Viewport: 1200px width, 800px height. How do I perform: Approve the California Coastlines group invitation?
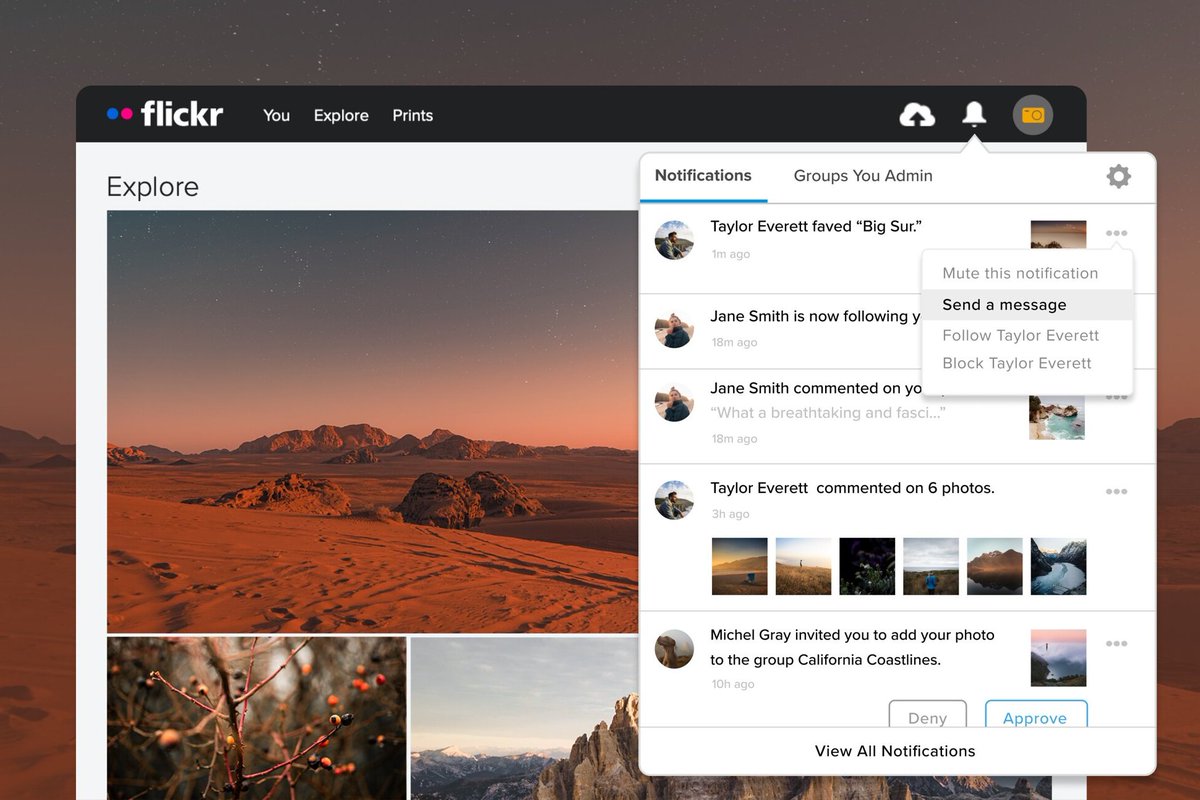tap(1036, 718)
